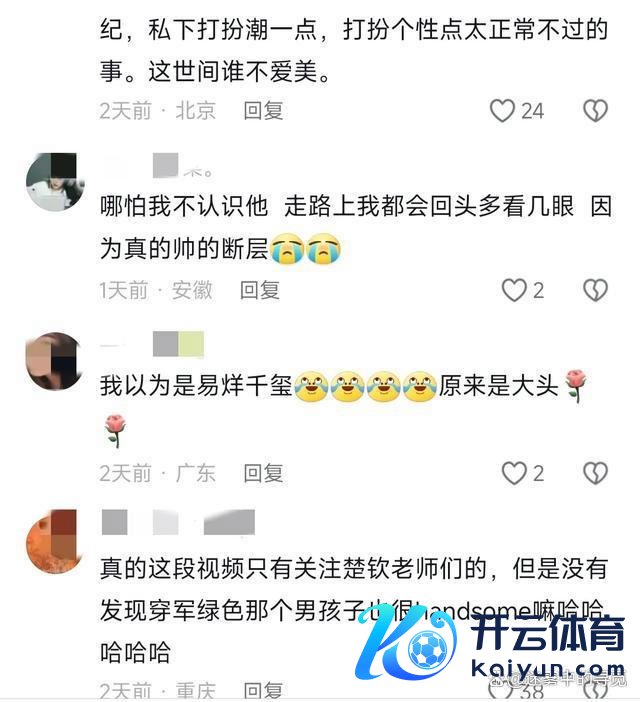Open username above 真的这段视频 comment

click(x=178, y=522)
